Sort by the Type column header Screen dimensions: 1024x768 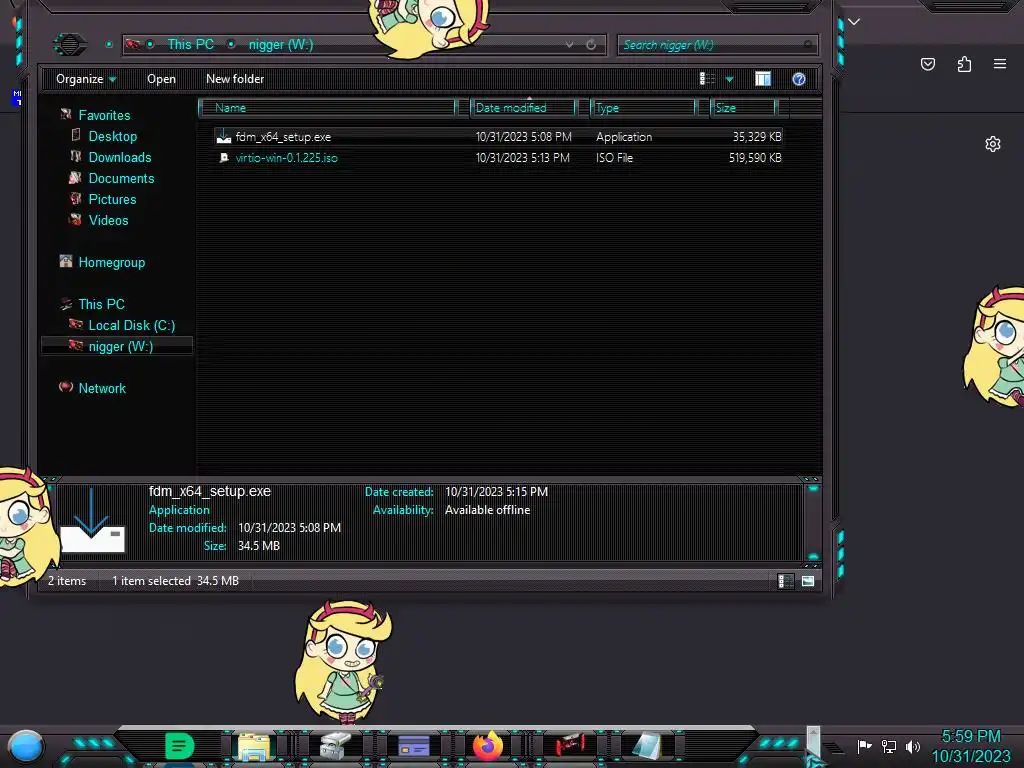pos(643,108)
